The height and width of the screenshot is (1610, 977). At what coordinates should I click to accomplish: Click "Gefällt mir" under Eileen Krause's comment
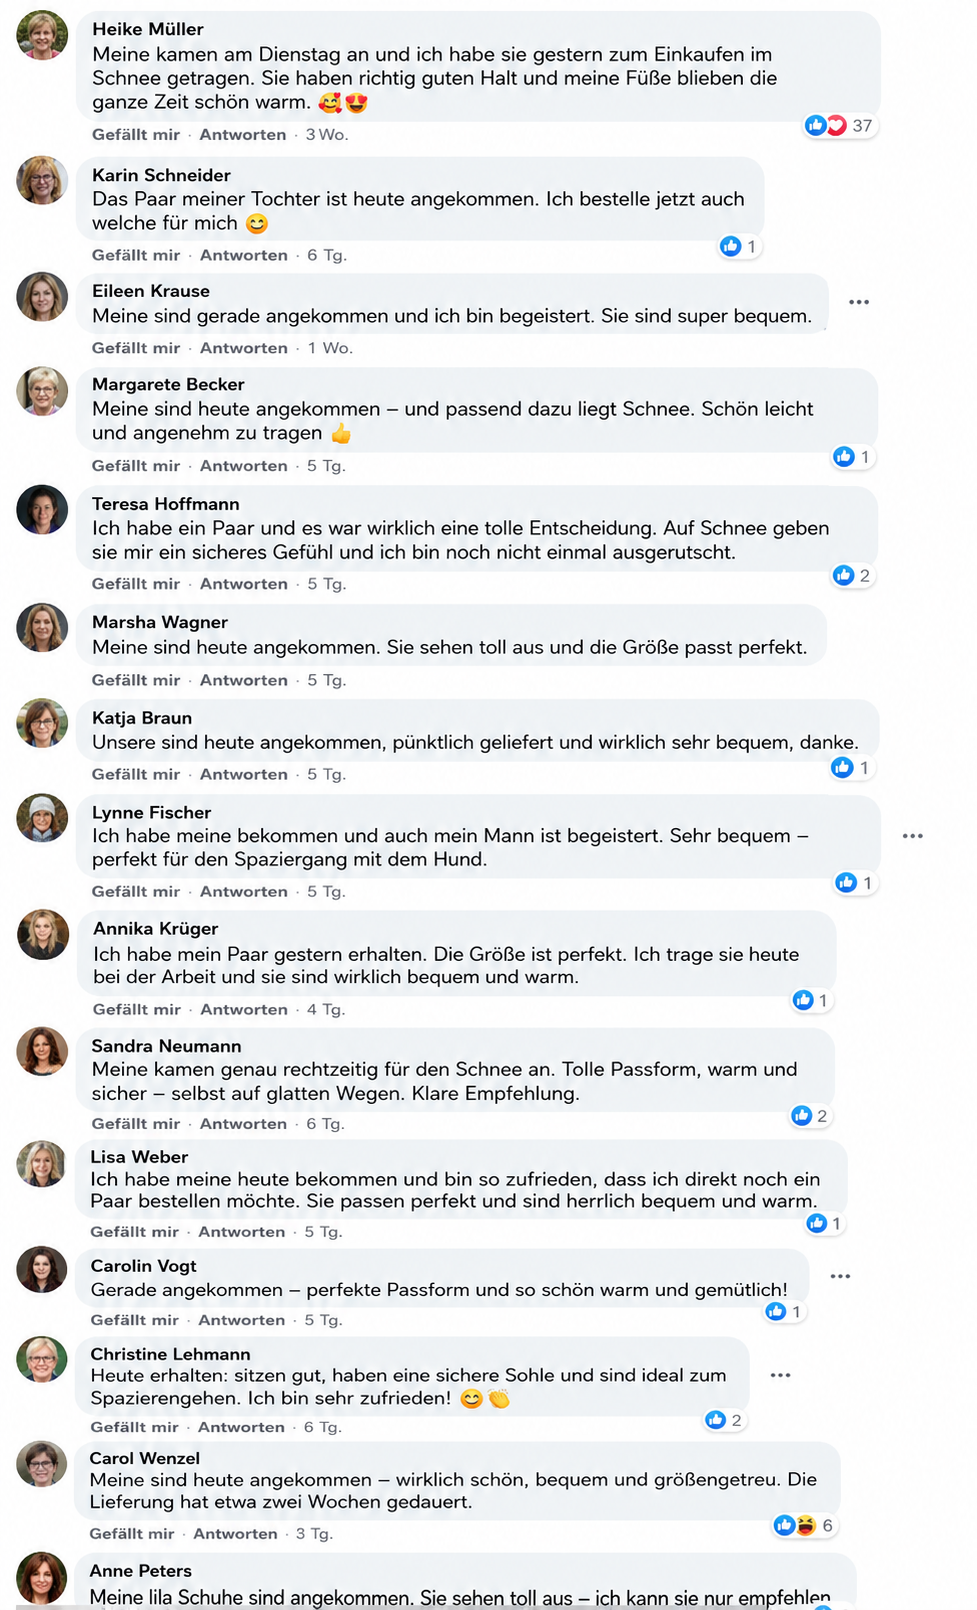coord(136,348)
